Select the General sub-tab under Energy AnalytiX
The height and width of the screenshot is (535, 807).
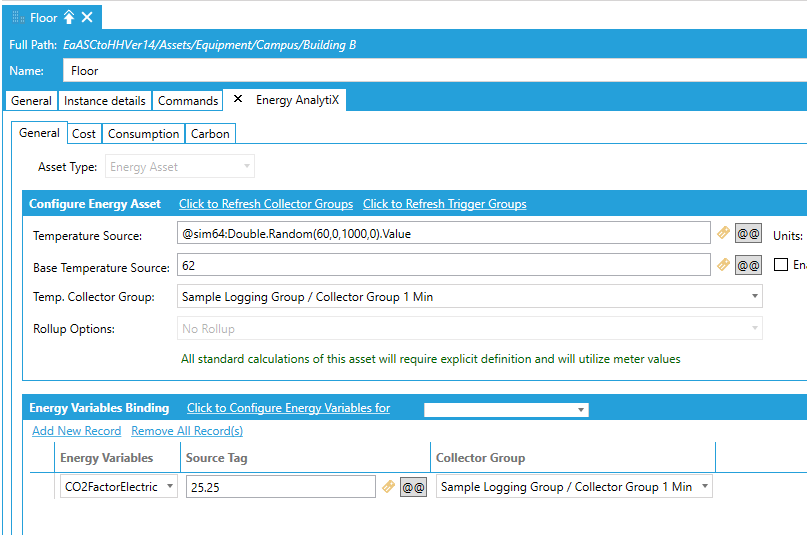tap(39, 133)
